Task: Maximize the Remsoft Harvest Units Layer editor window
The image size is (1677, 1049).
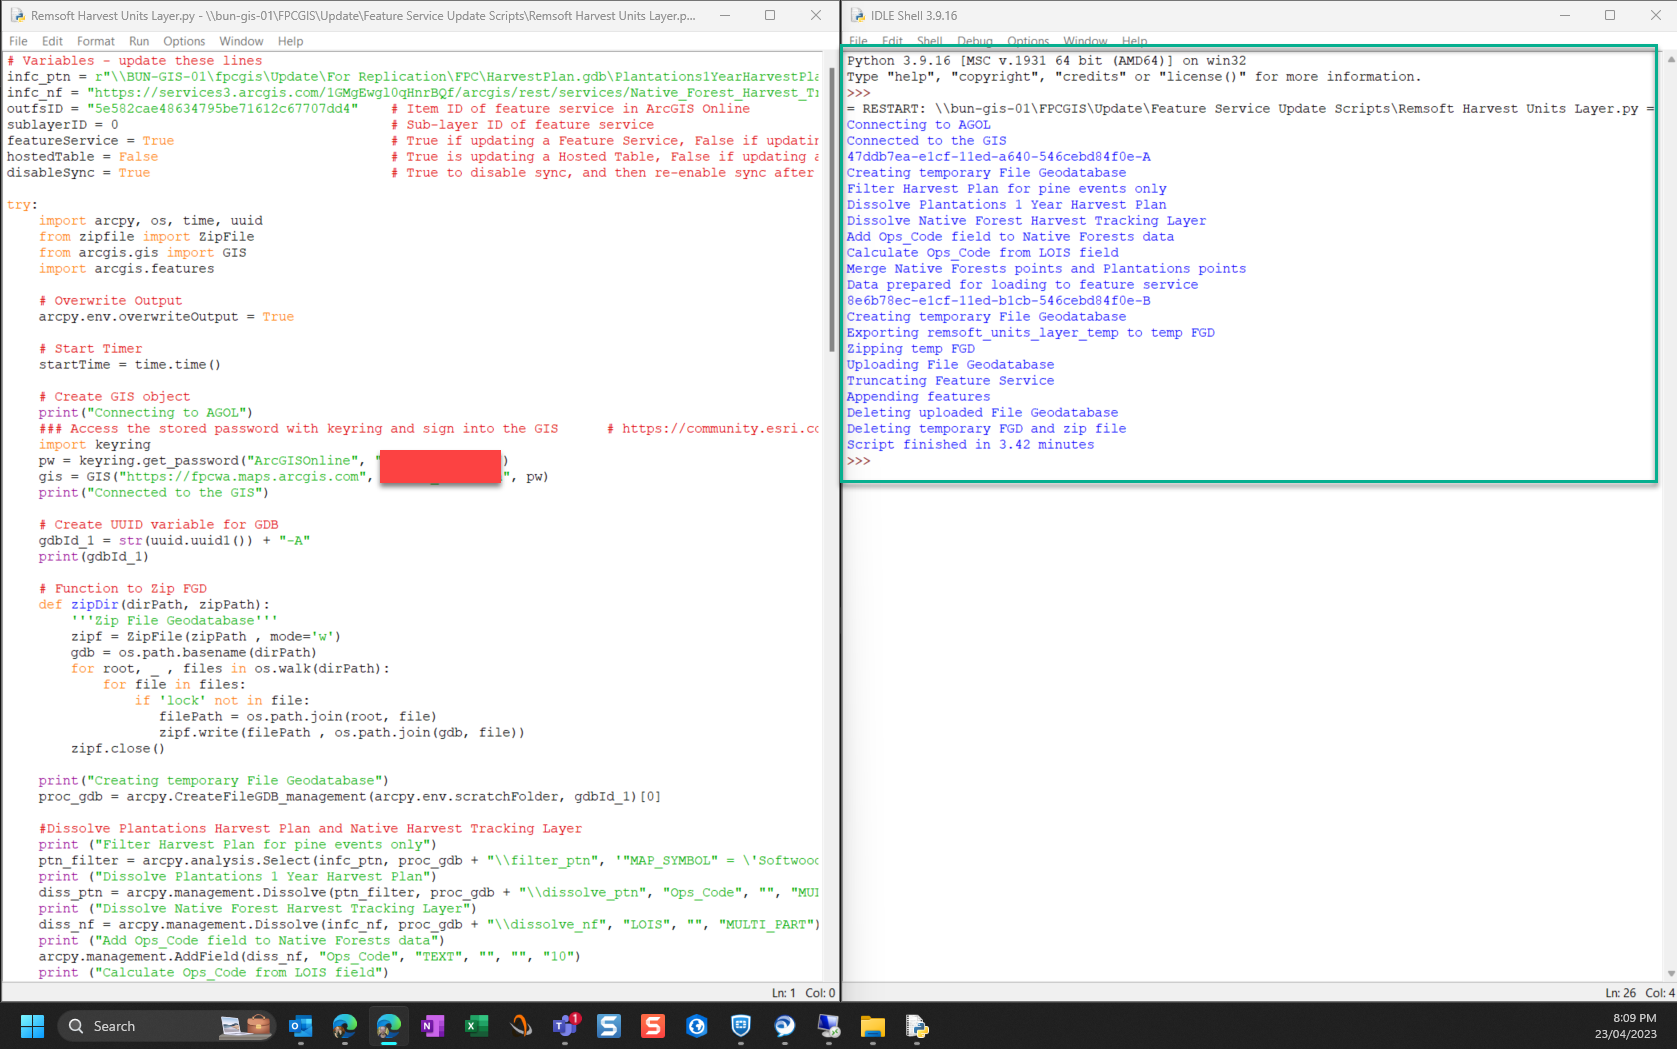Action: pos(770,15)
